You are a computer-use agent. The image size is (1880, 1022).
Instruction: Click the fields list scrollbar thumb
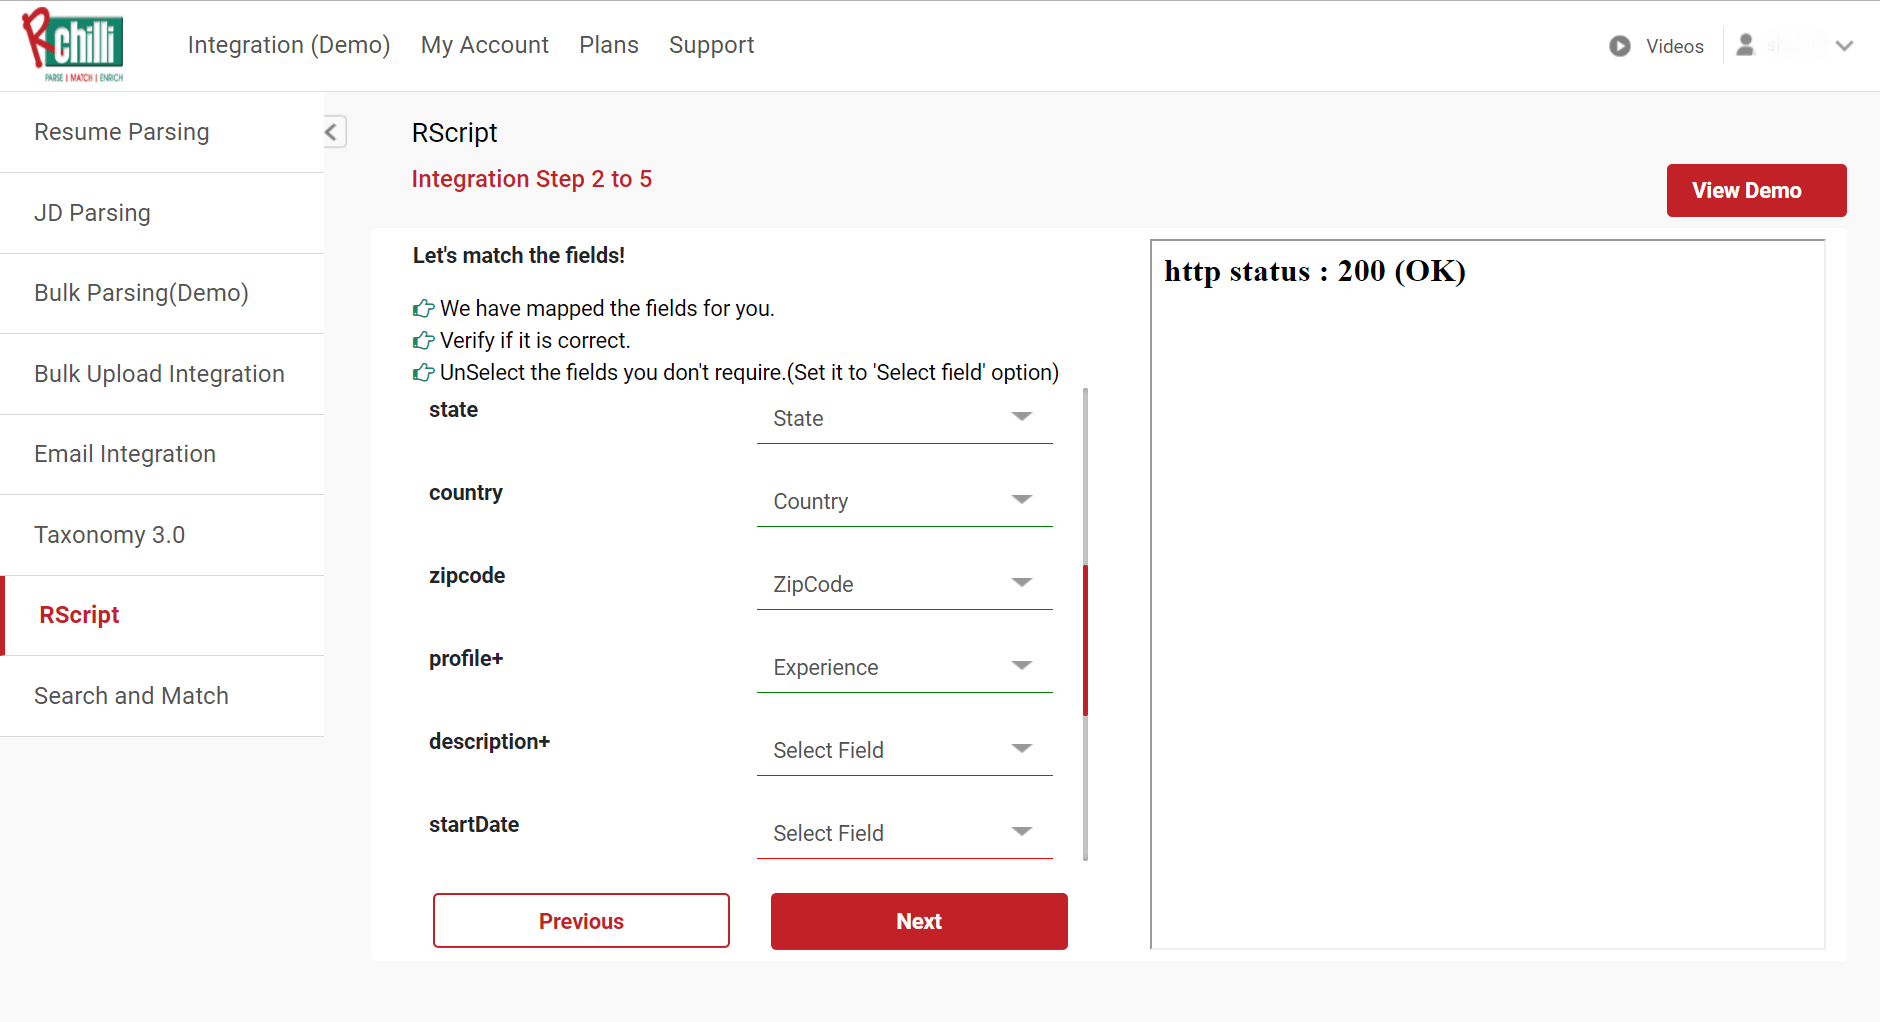tap(1085, 640)
